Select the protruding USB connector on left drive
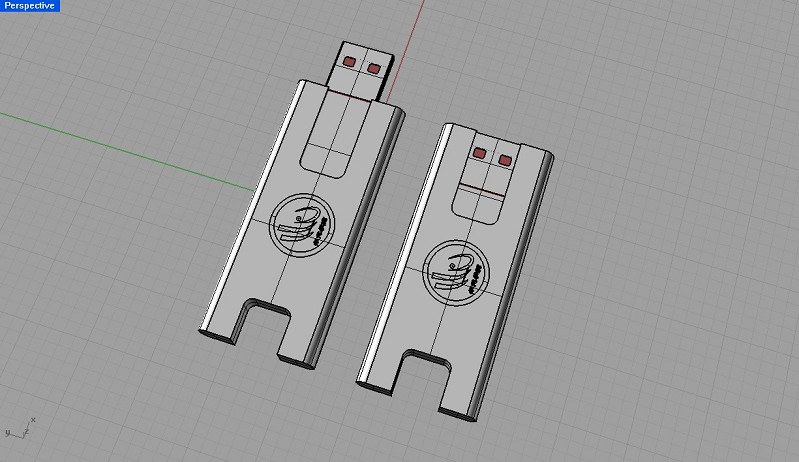Viewport: 799px width, 462px height. [358, 68]
